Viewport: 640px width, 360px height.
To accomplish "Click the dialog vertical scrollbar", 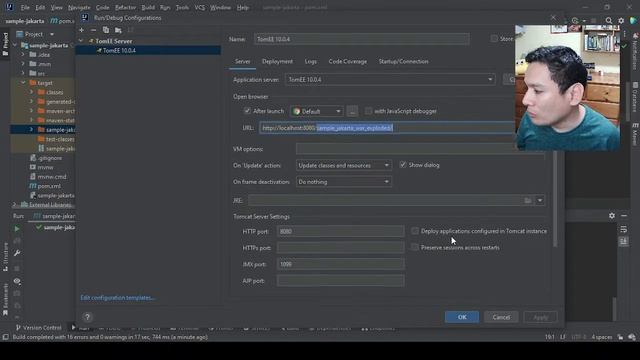I will click(x=555, y=200).
